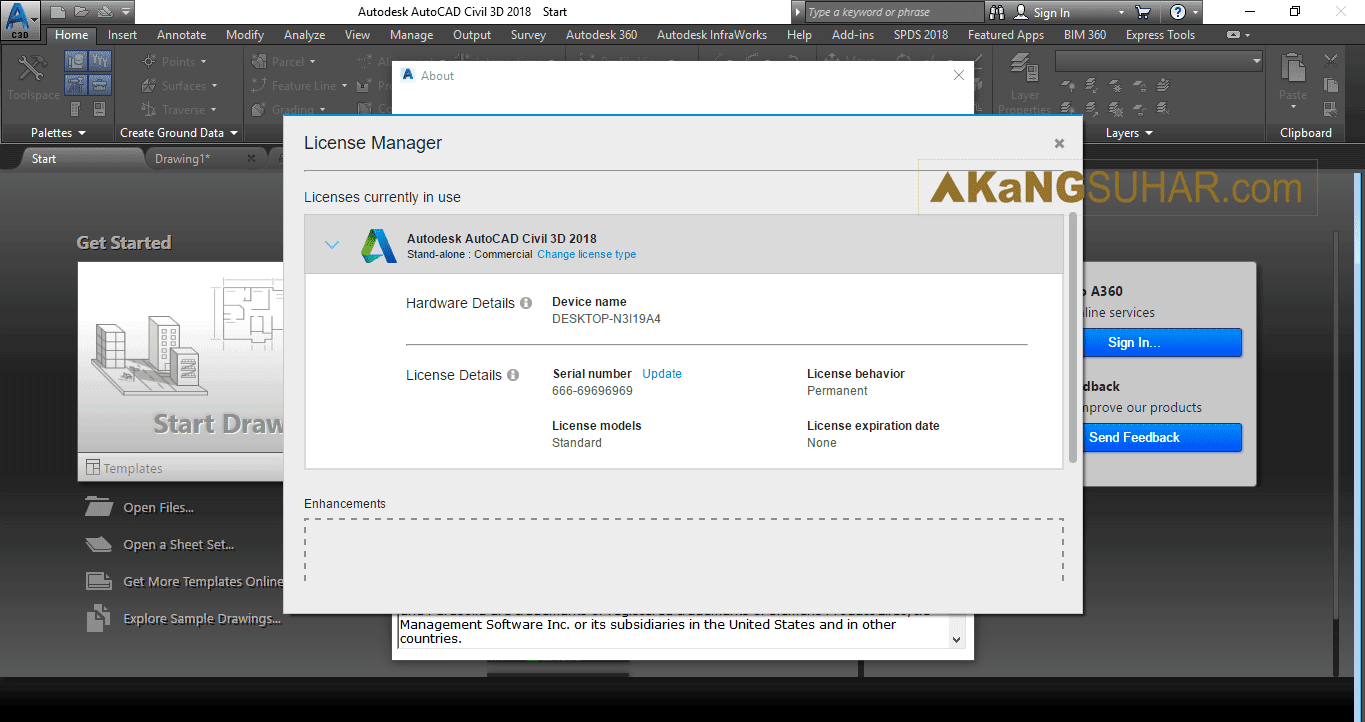
Task: Open the Survey ribbon tab
Action: tap(528, 35)
